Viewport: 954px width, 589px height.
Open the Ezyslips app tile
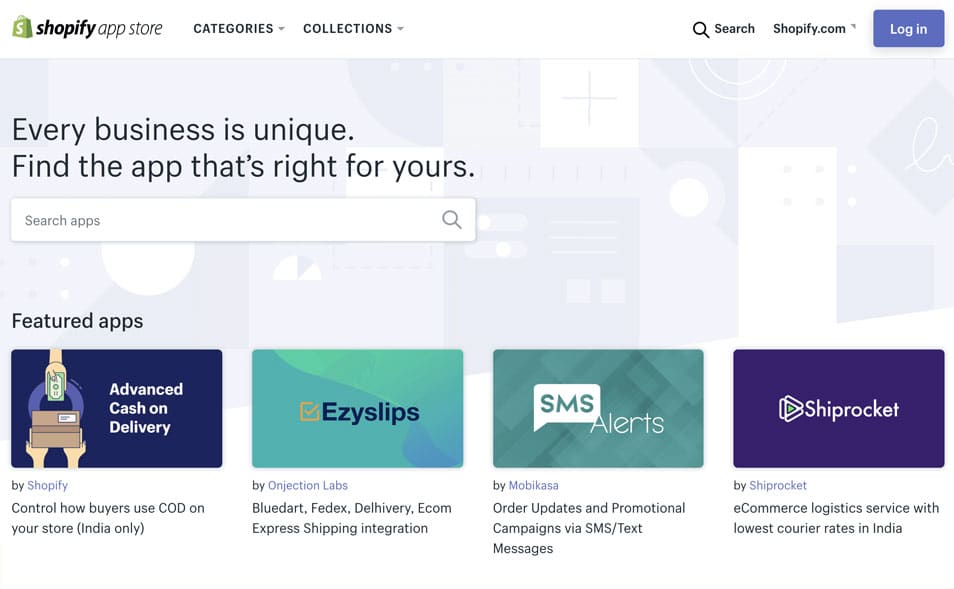pyautogui.click(x=357, y=408)
